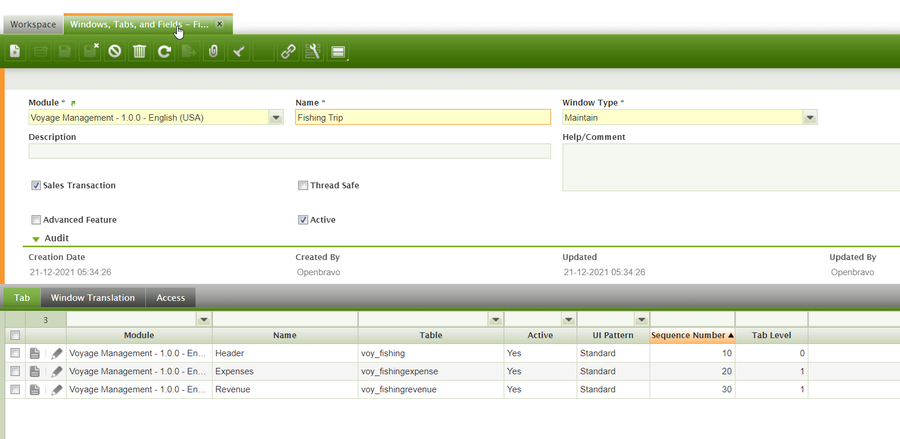The height and width of the screenshot is (439, 900).
Task: Click the edit pencil on Expenses row
Action: point(56,372)
